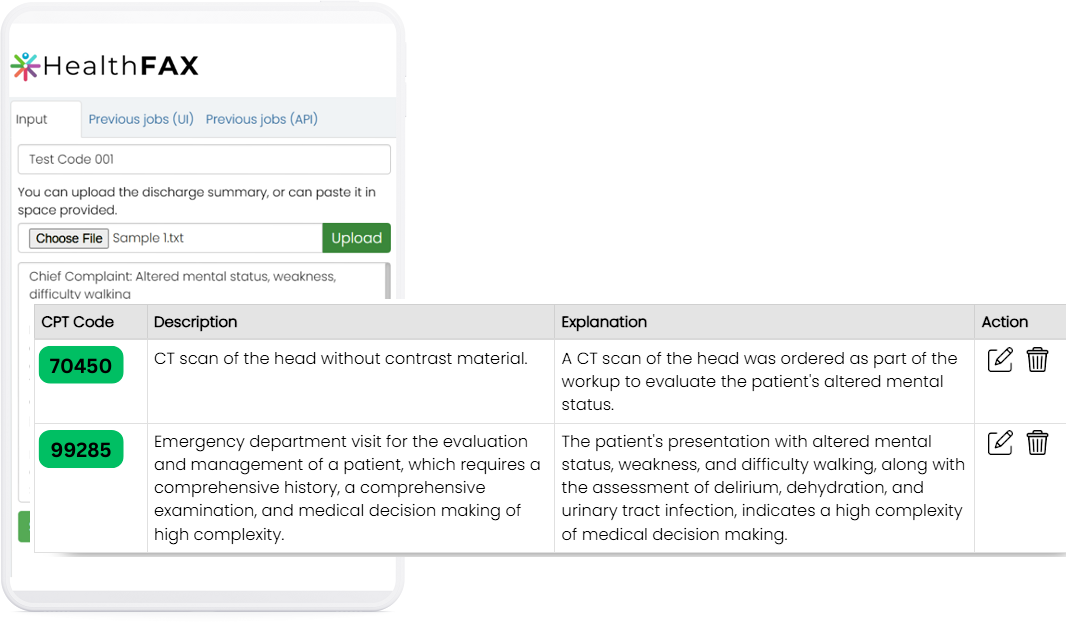1066x622 pixels.
Task: Click the Test Code 001 name field
Action: [x=204, y=160]
